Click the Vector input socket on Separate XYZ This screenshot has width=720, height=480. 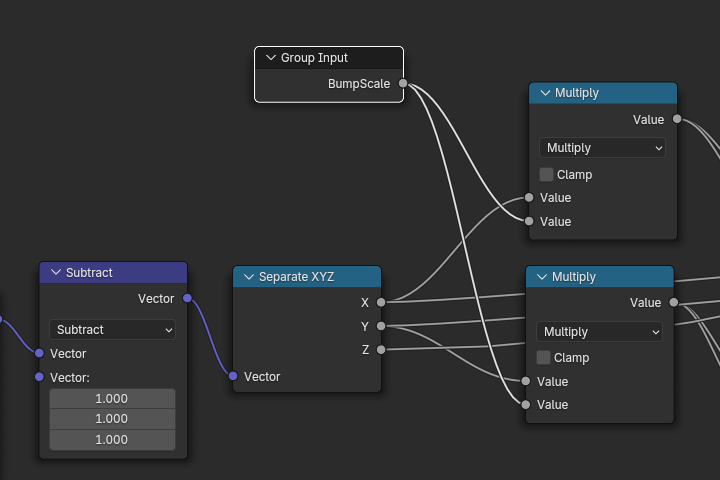coord(233,377)
